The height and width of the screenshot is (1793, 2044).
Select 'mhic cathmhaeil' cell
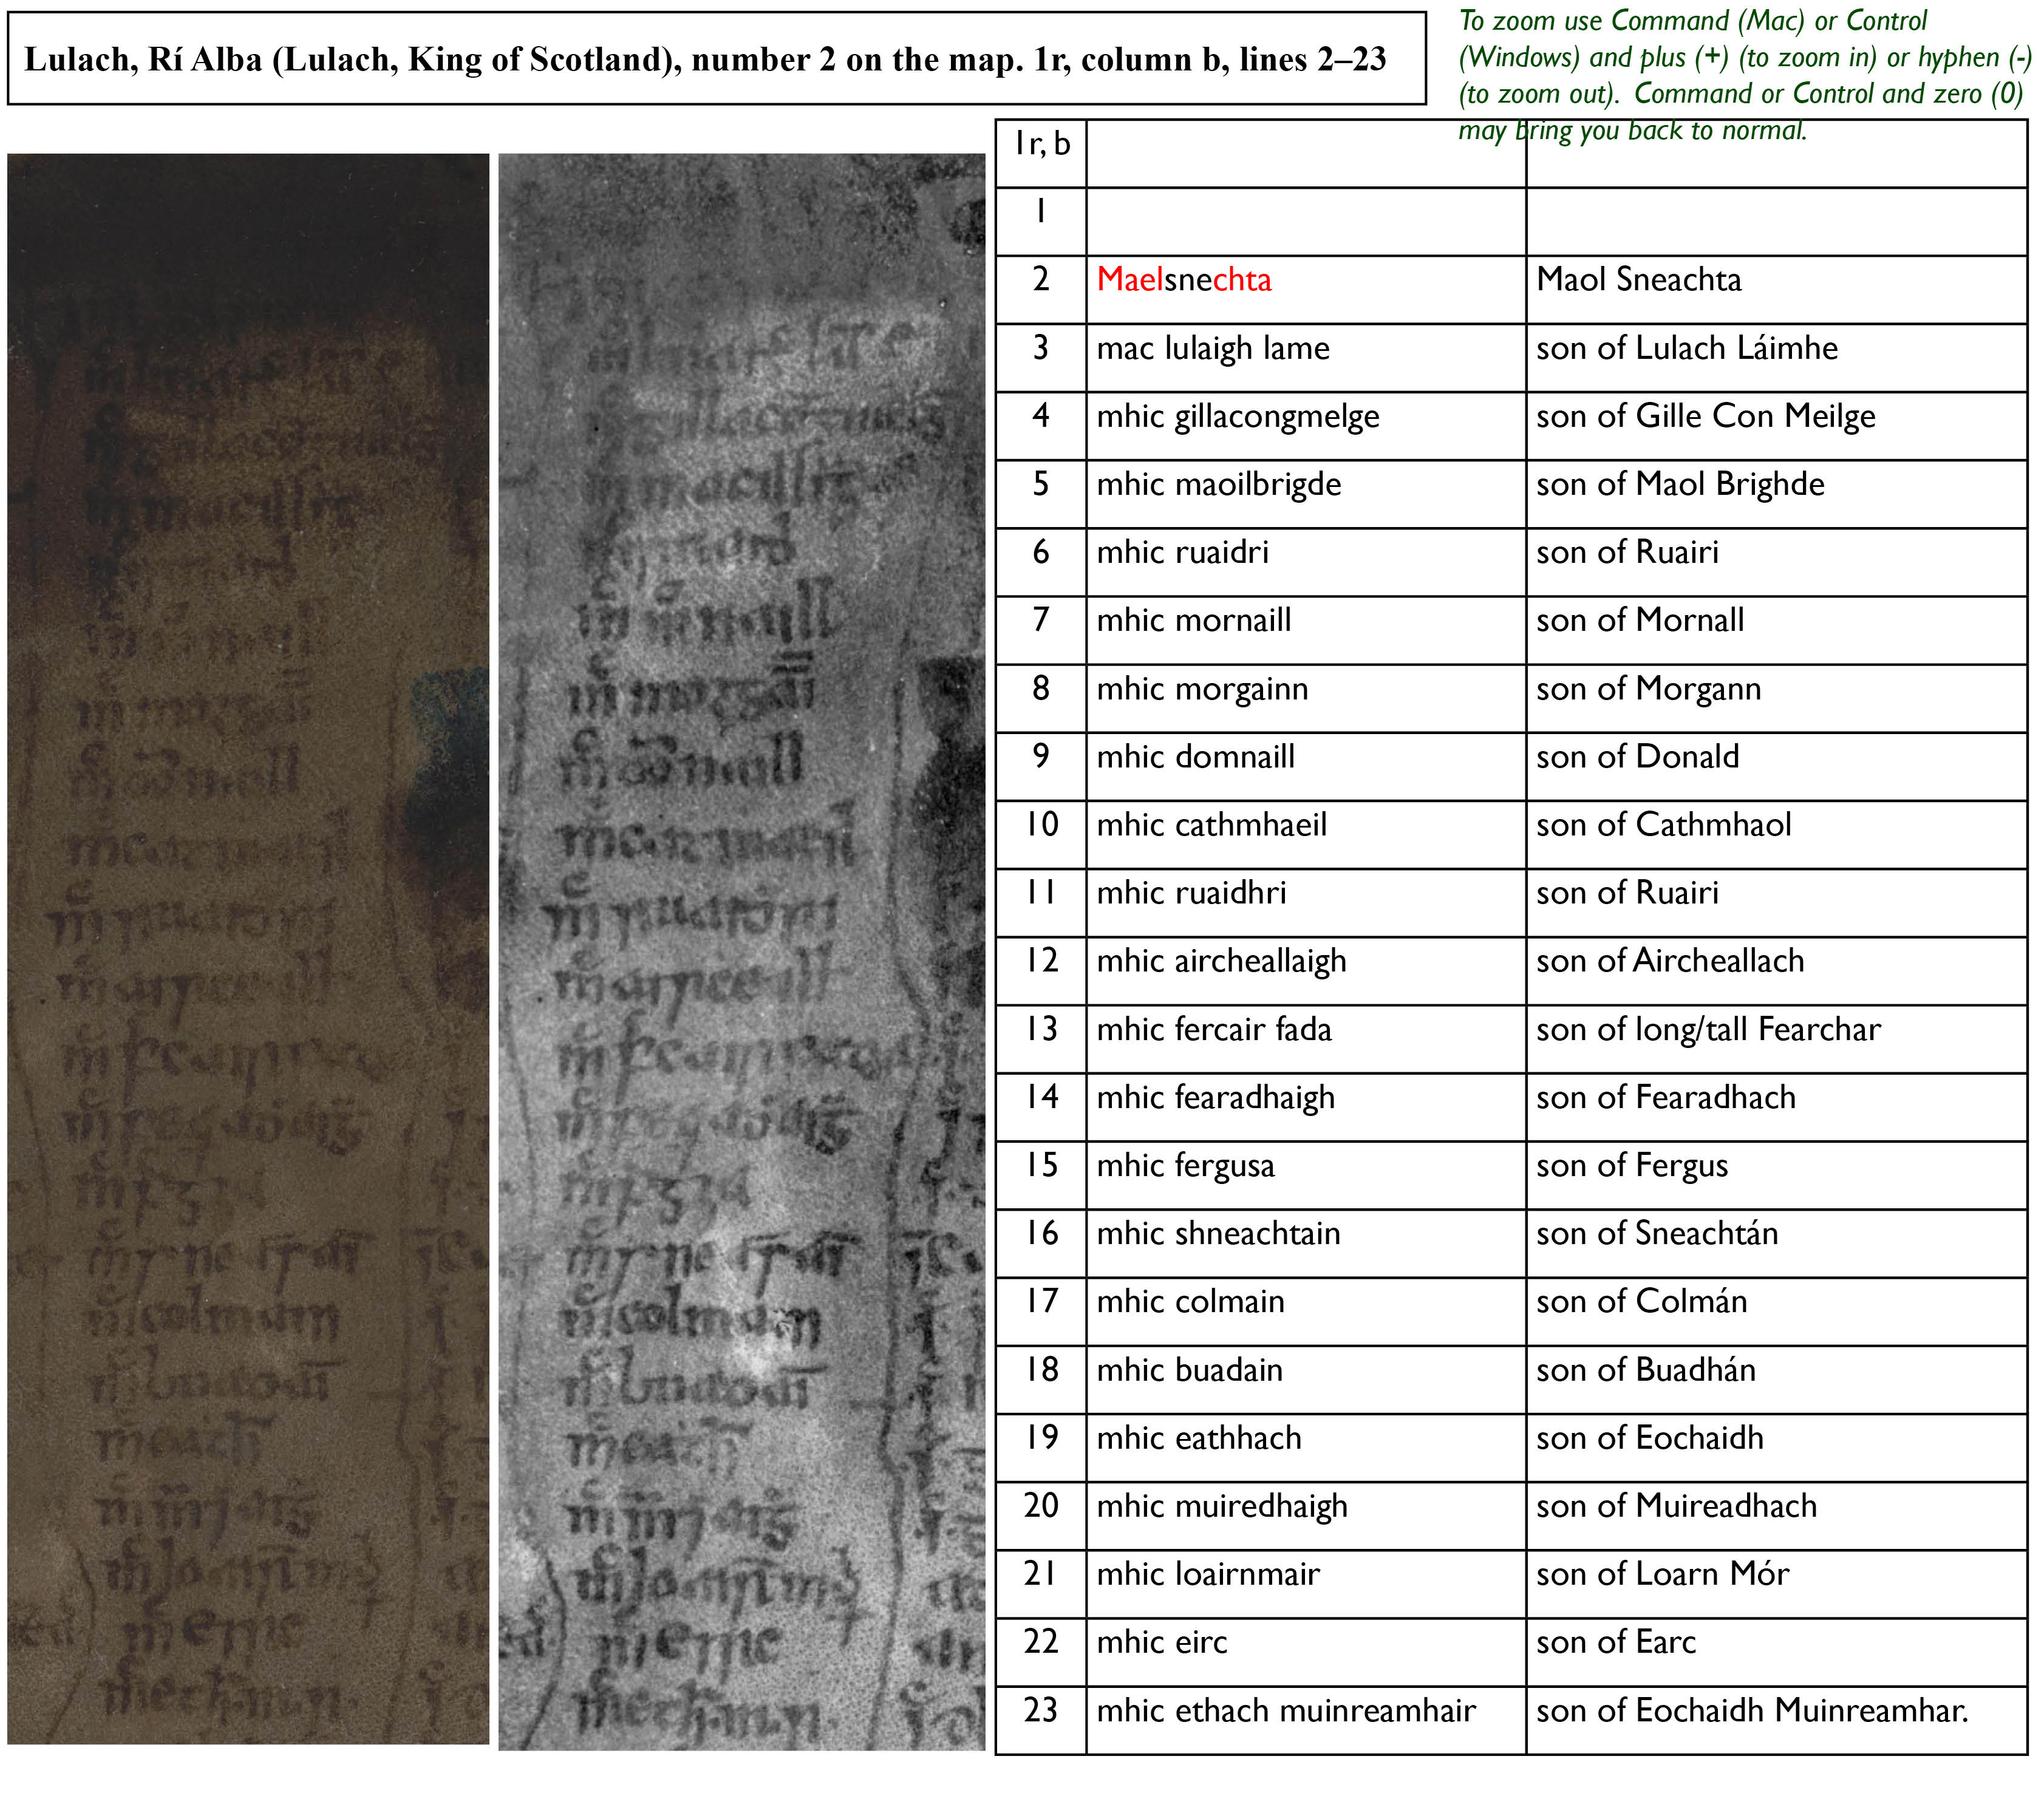click(1306, 834)
